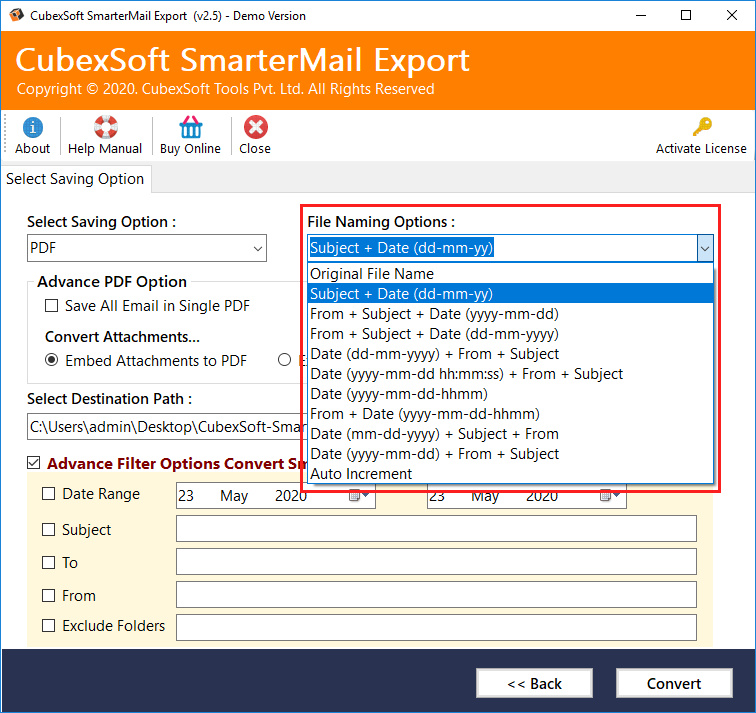The height and width of the screenshot is (713, 756).
Task: Click the Help Manual toolbar label
Action: coord(105,148)
